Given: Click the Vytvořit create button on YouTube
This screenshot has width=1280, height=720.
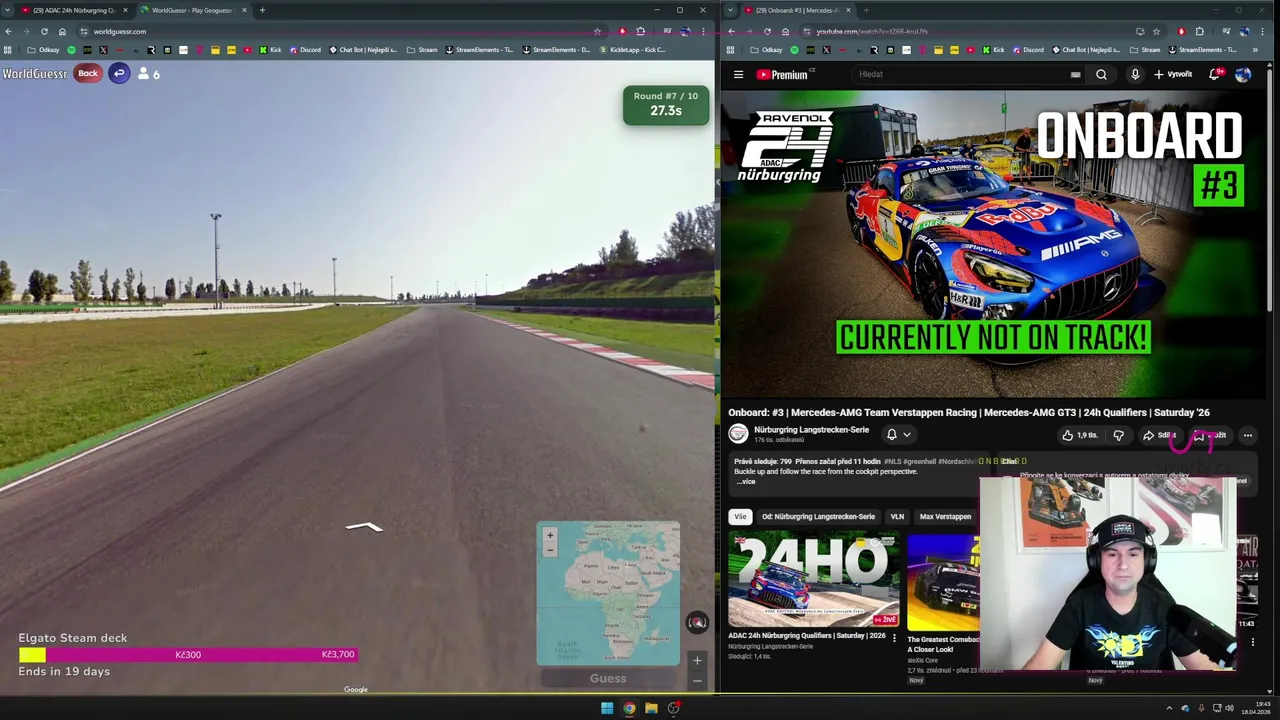Looking at the screenshot, I should pyautogui.click(x=1173, y=74).
